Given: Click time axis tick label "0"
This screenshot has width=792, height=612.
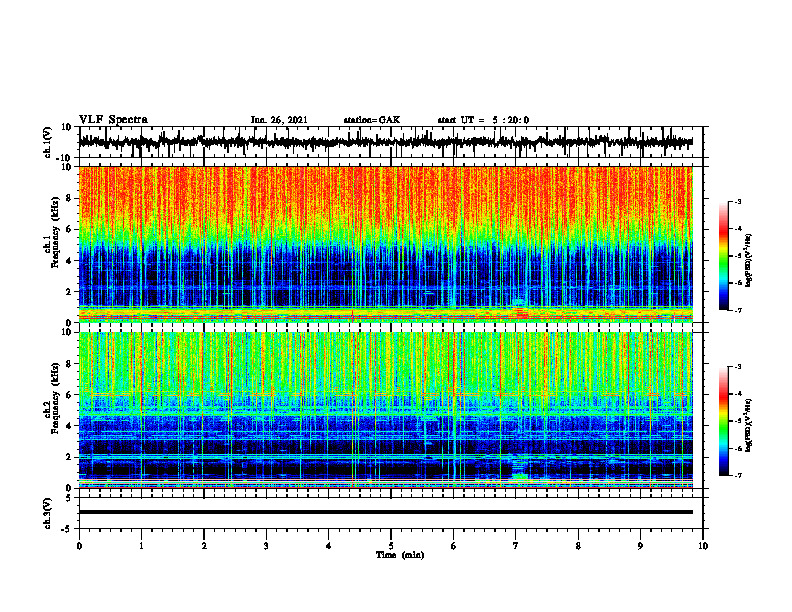Looking at the screenshot, I should click(x=79, y=546).
